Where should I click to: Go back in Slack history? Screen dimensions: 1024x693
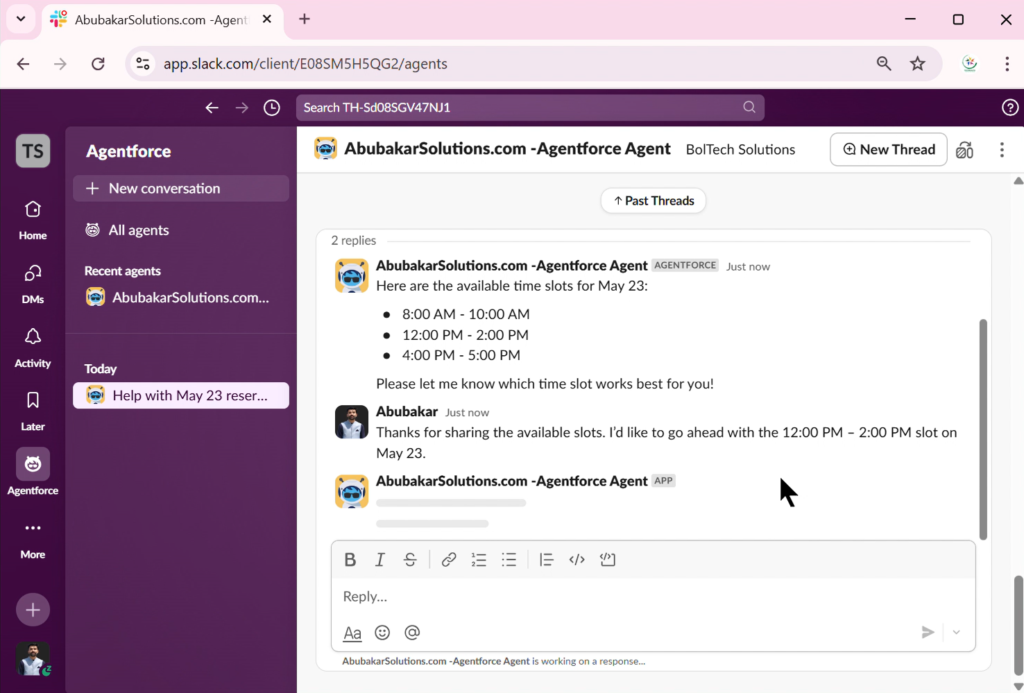[212, 108]
